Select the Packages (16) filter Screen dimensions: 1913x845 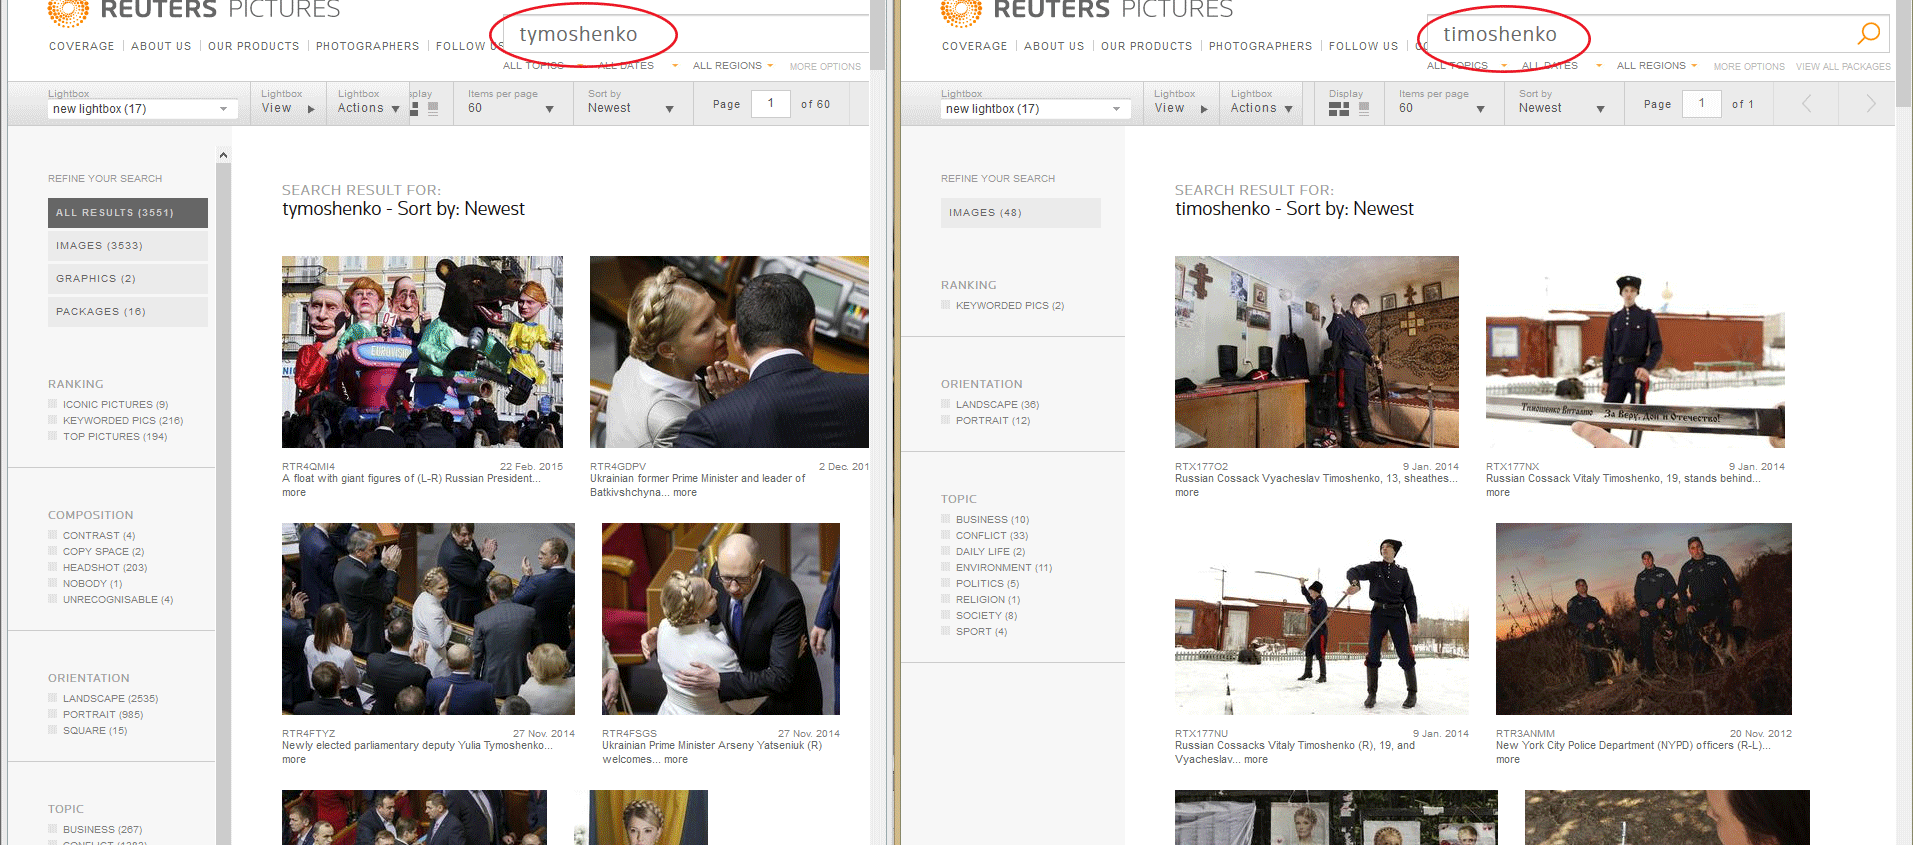coord(128,312)
